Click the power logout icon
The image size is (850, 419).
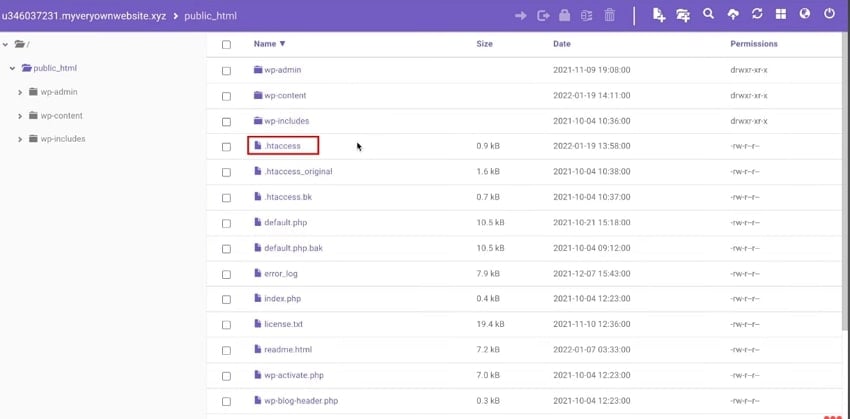click(x=829, y=14)
